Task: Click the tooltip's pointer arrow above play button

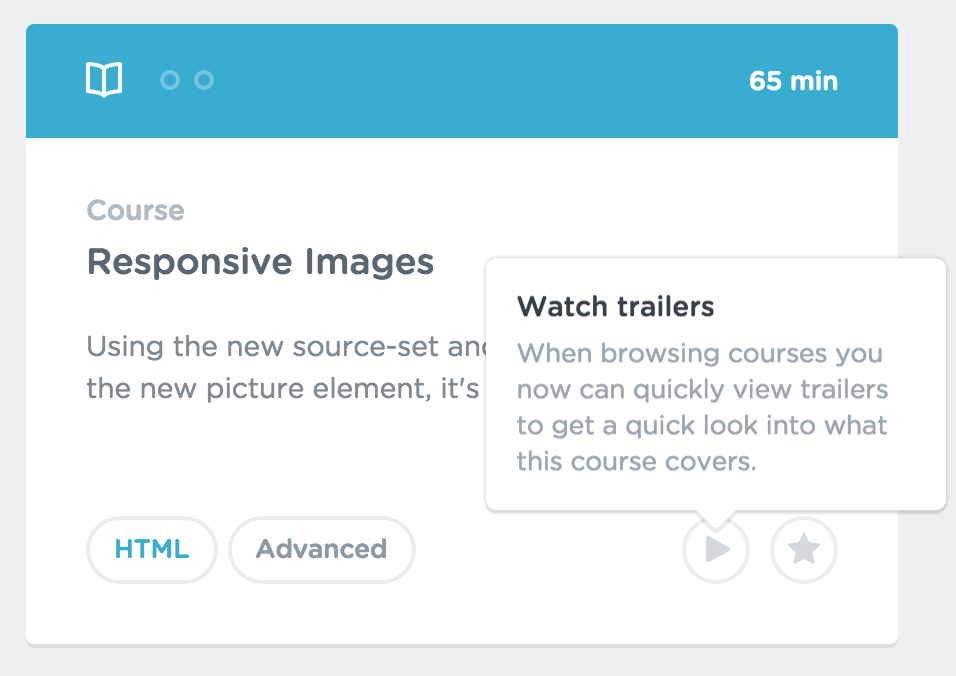Action: click(716, 519)
